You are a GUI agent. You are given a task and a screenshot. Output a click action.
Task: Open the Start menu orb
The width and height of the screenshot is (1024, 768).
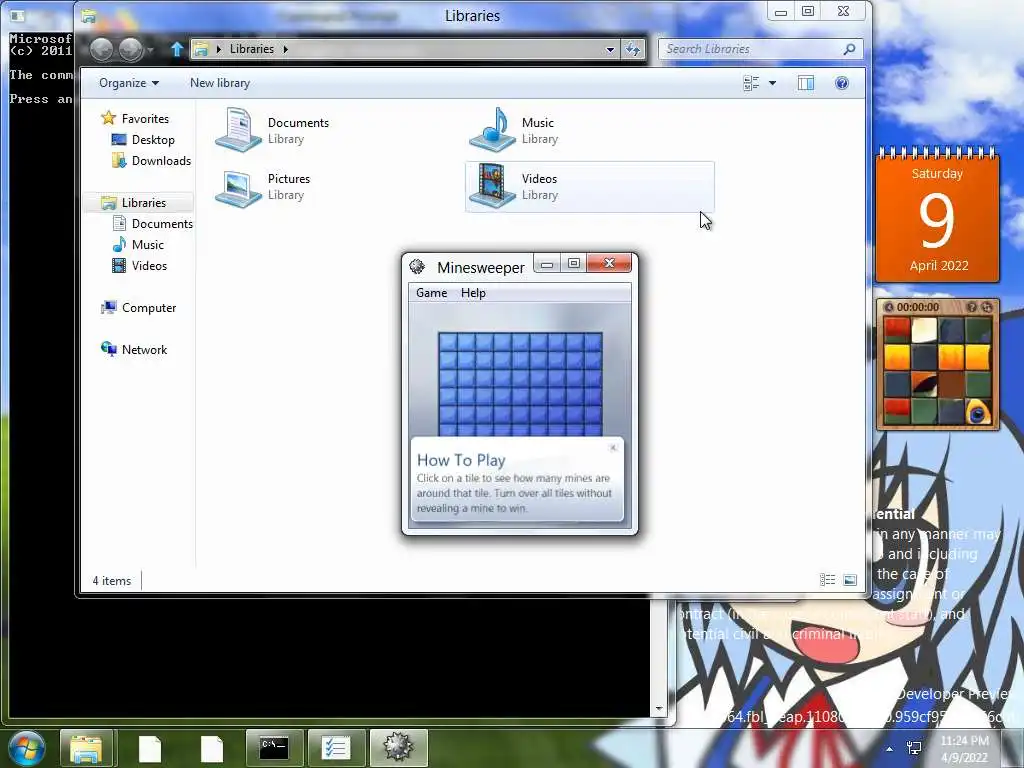27,748
